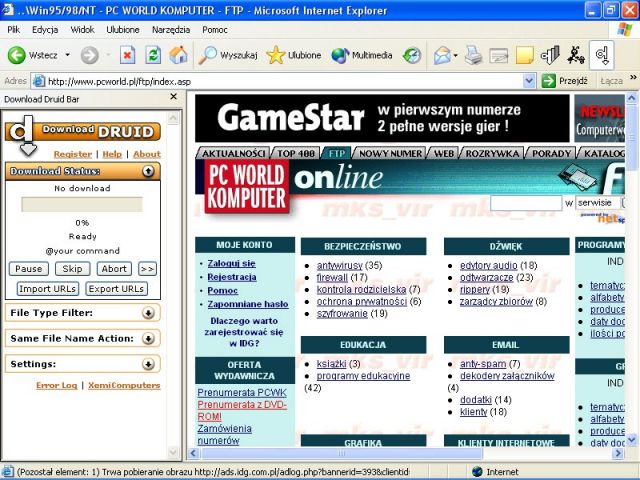
Task: Click the Messenger figure toolbar icon
Action: (x=576, y=55)
